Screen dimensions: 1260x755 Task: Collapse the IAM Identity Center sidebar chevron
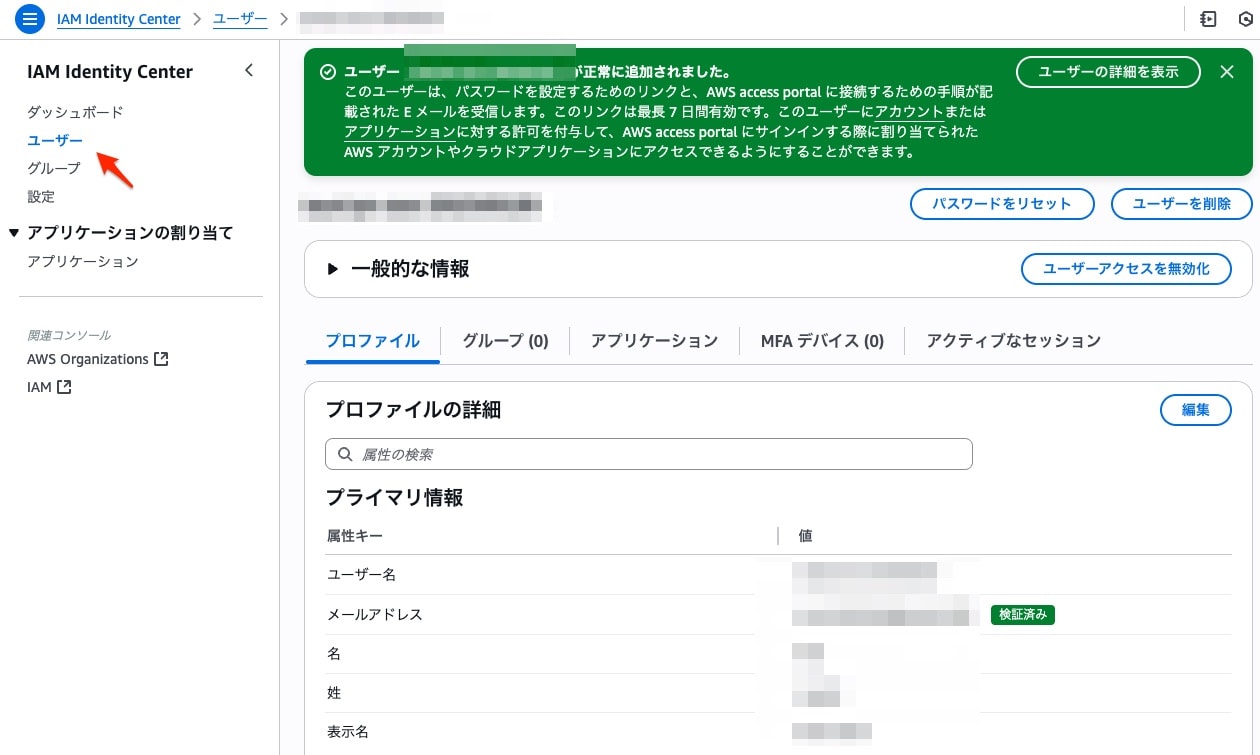tap(249, 70)
